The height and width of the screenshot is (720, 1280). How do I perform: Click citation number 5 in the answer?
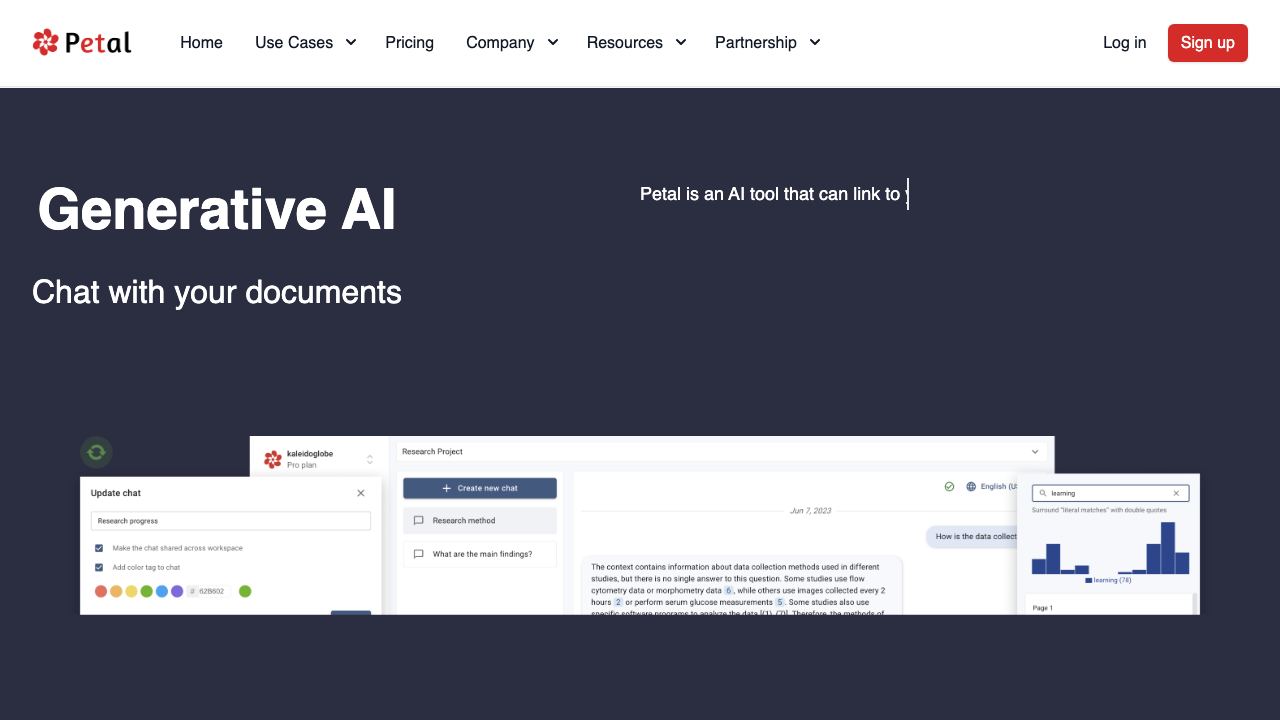coord(780,602)
